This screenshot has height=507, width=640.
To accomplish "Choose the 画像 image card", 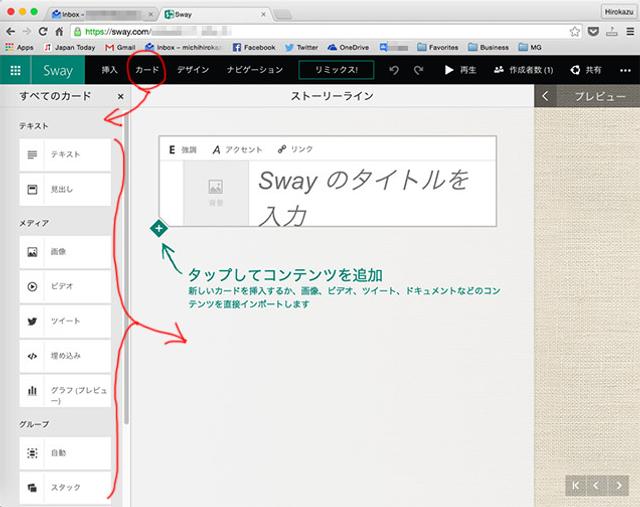I will 65,252.
